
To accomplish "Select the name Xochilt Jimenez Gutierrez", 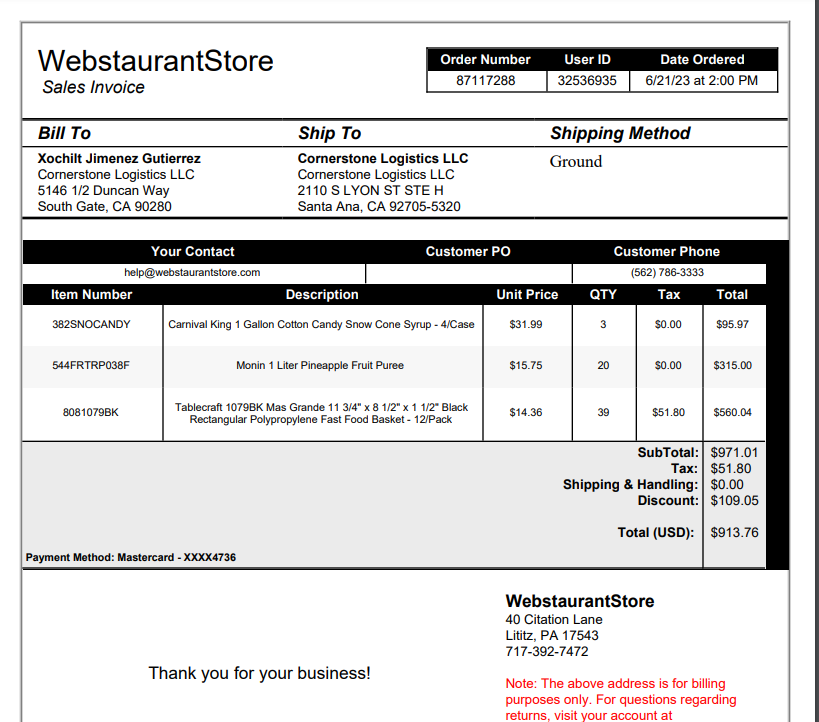I will pos(119,158).
